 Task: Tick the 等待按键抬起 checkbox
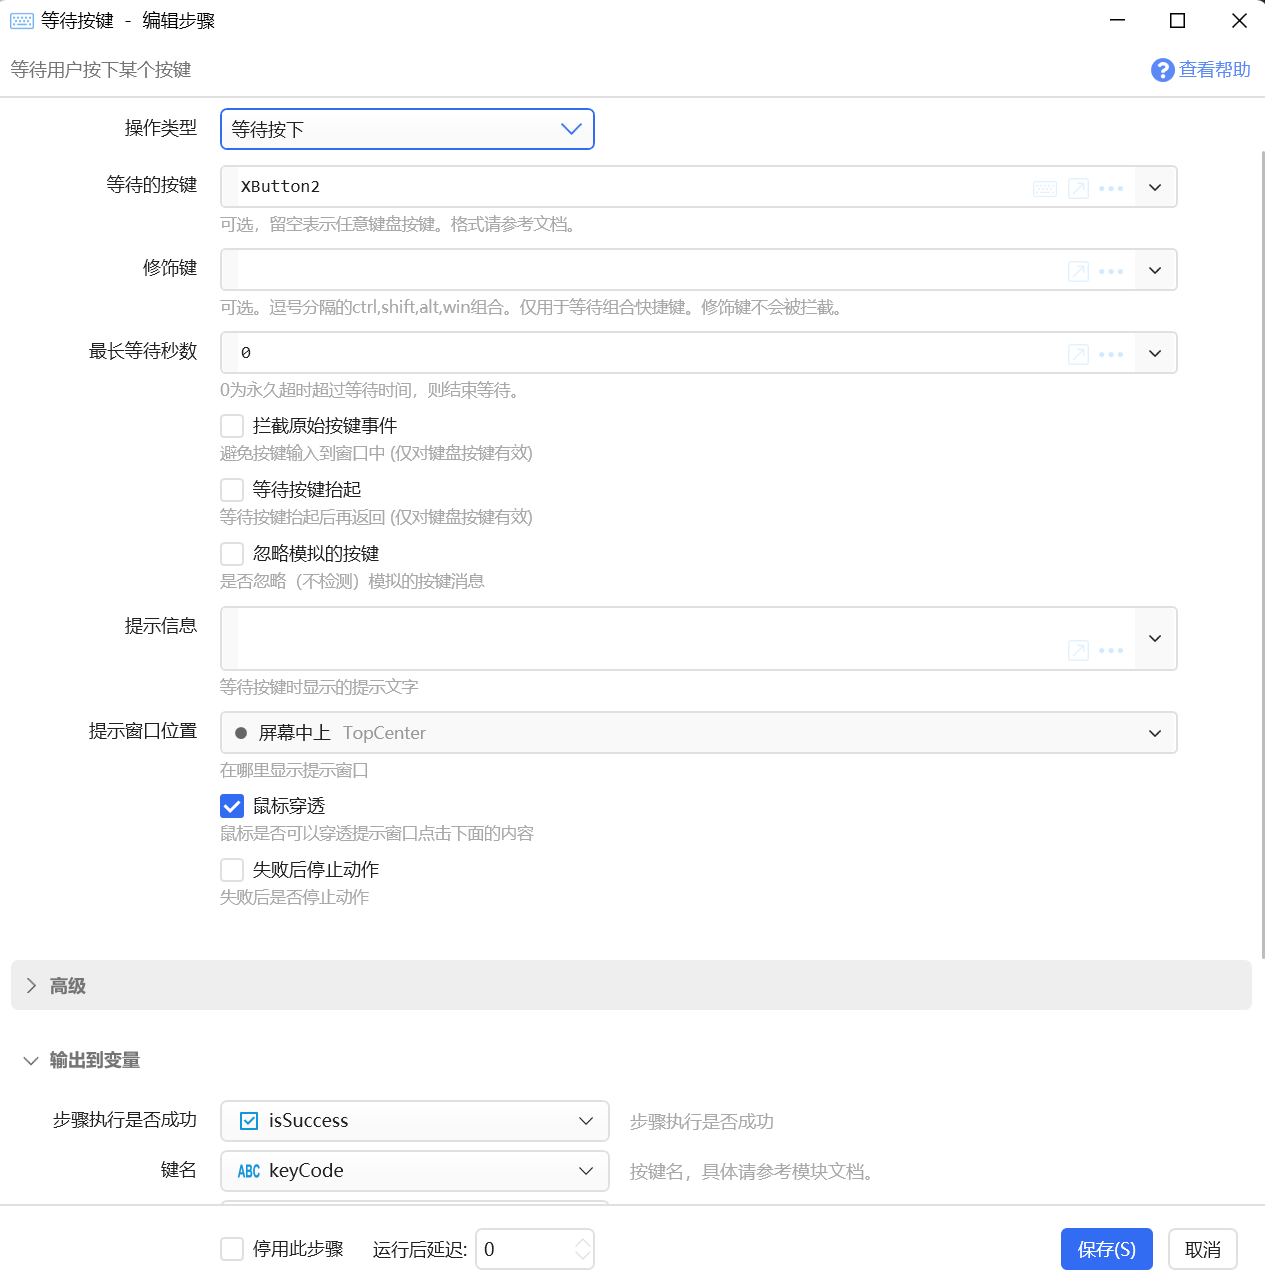232,490
